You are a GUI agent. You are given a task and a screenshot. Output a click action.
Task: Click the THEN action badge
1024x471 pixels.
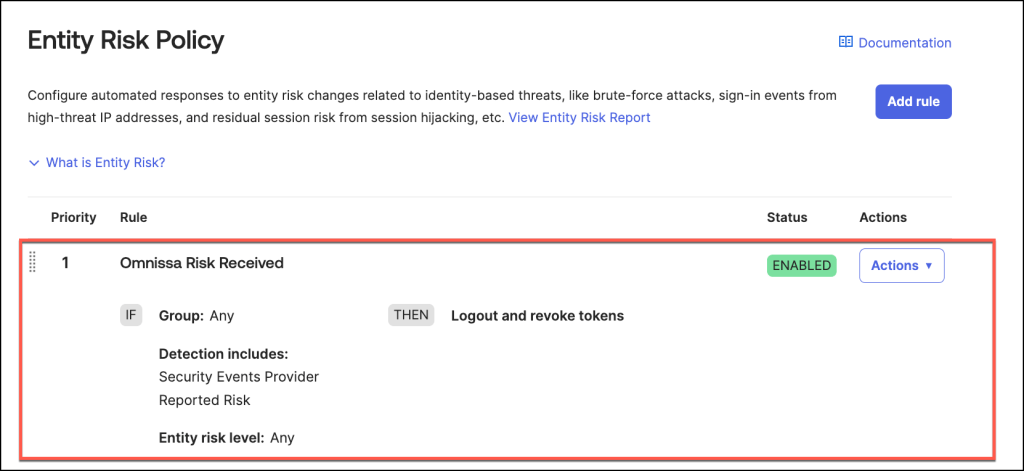point(410,315)
